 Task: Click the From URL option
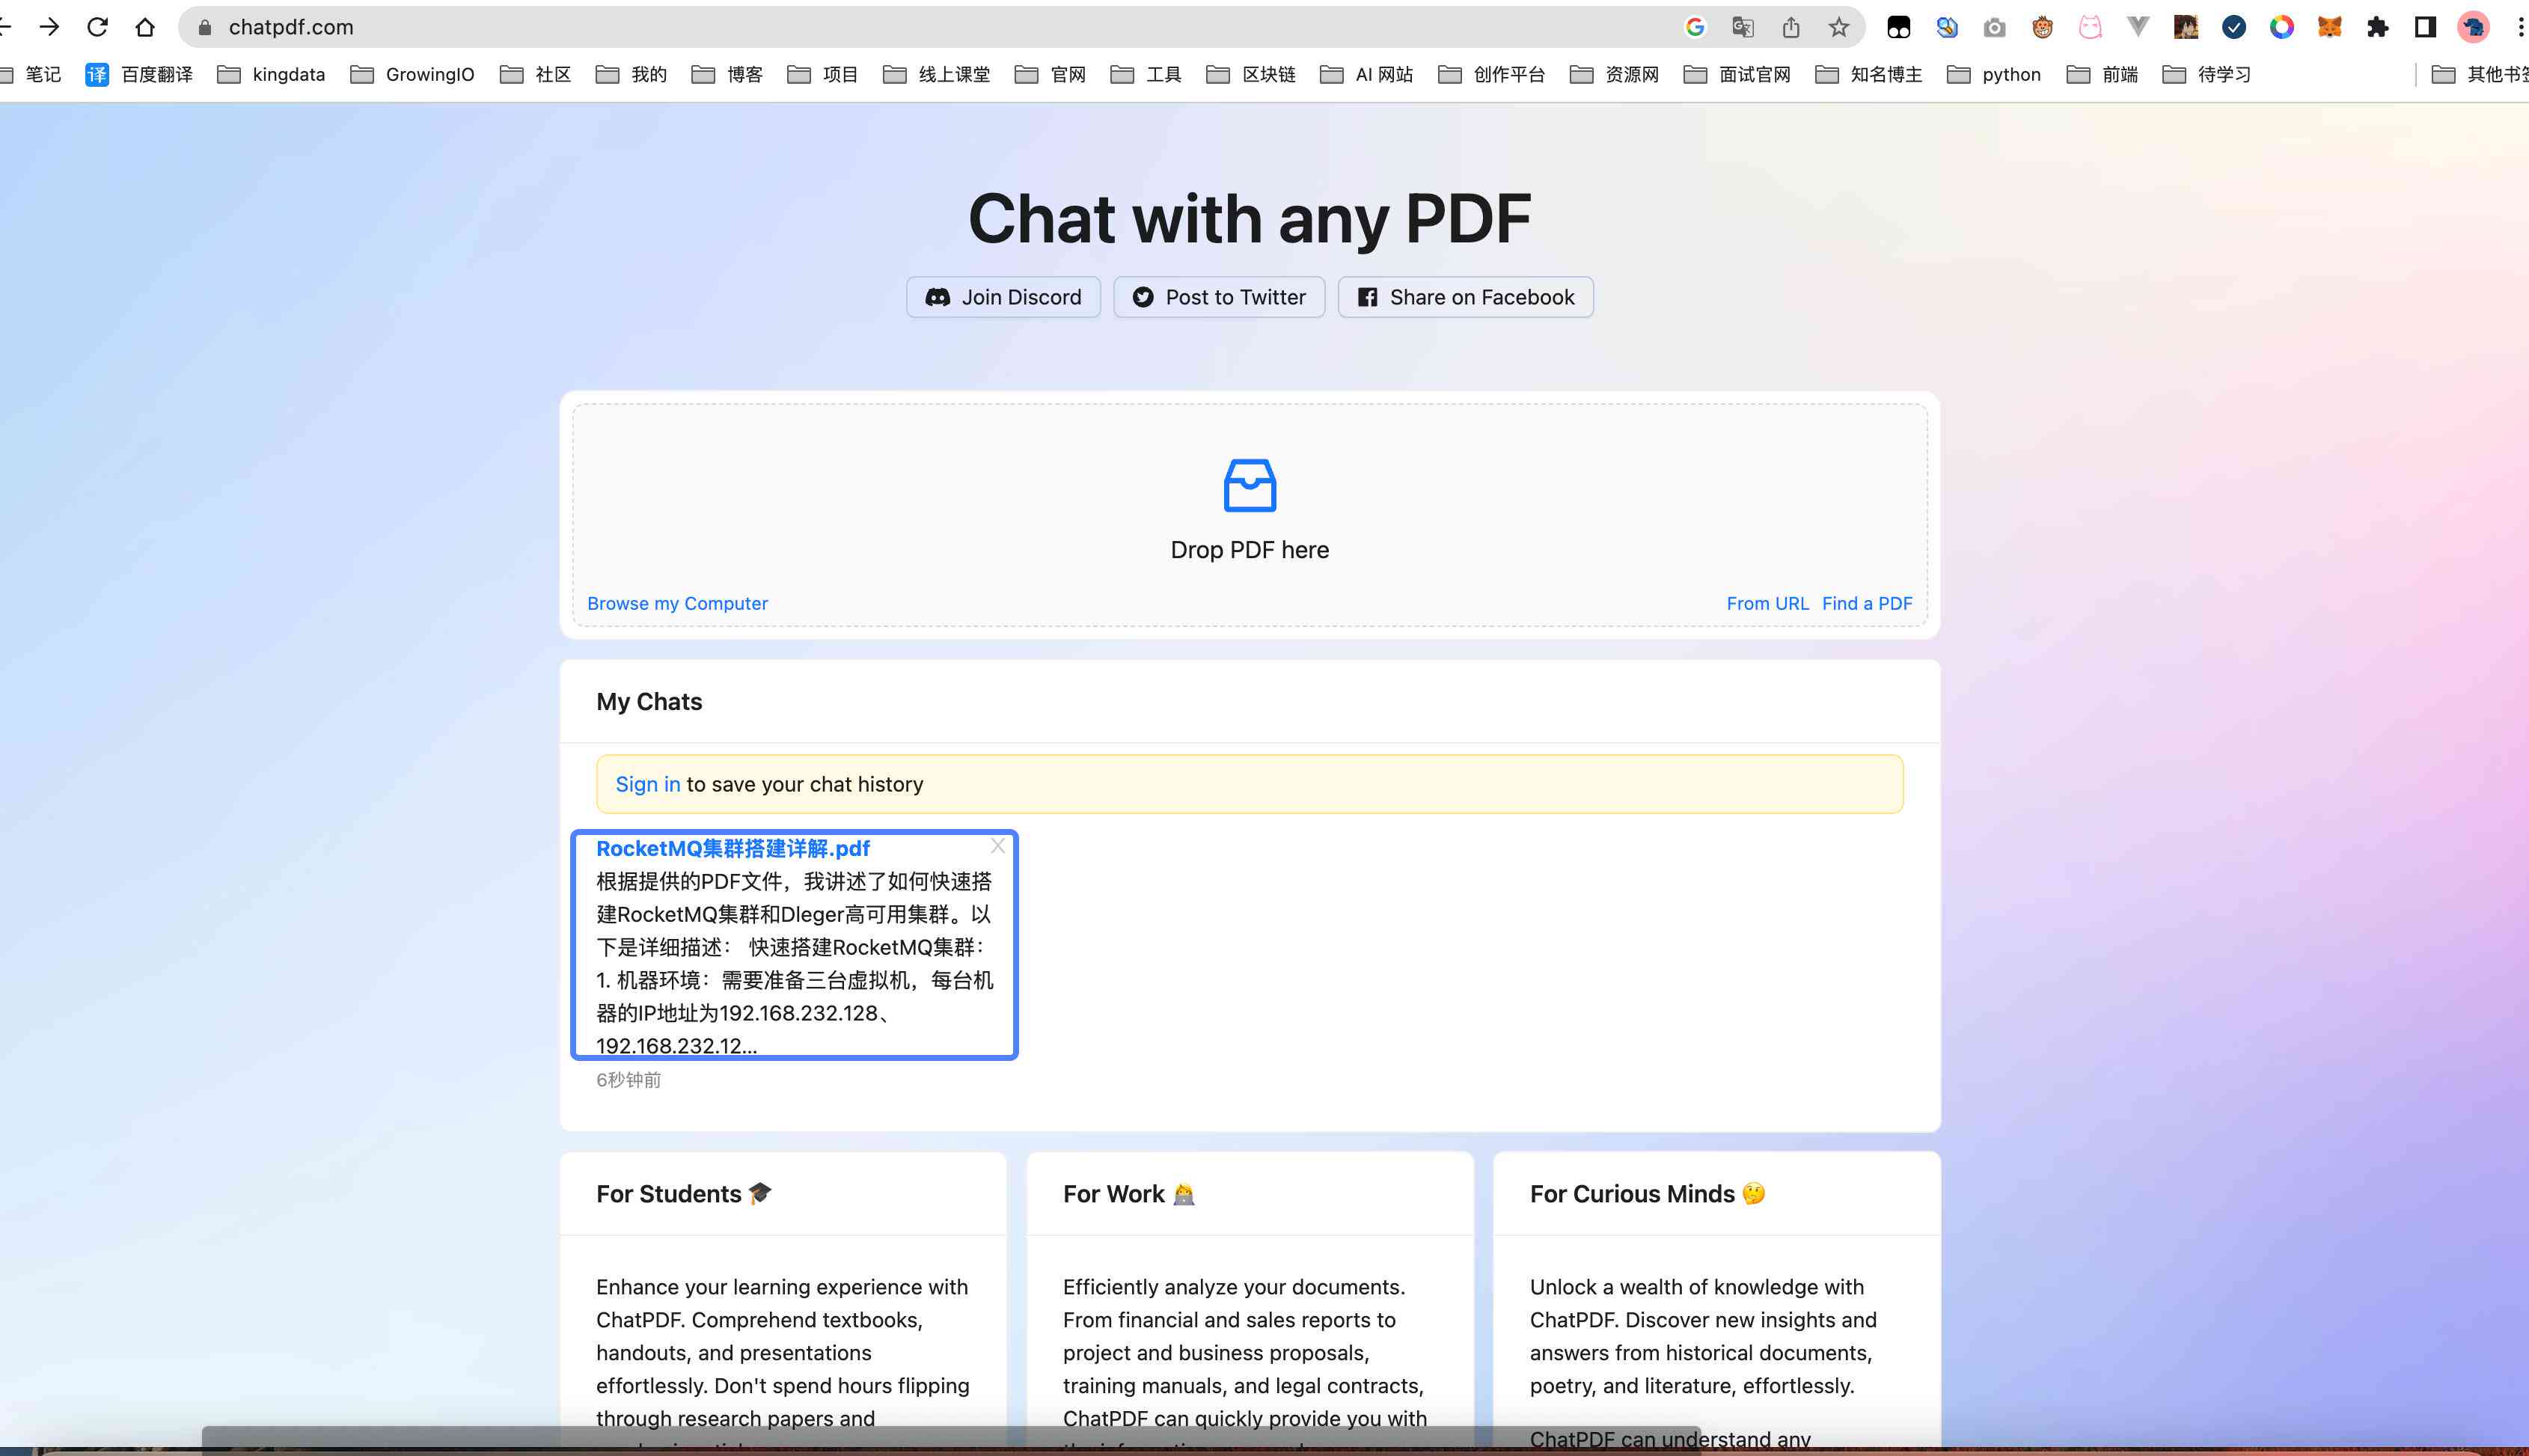click(1767, 603)
